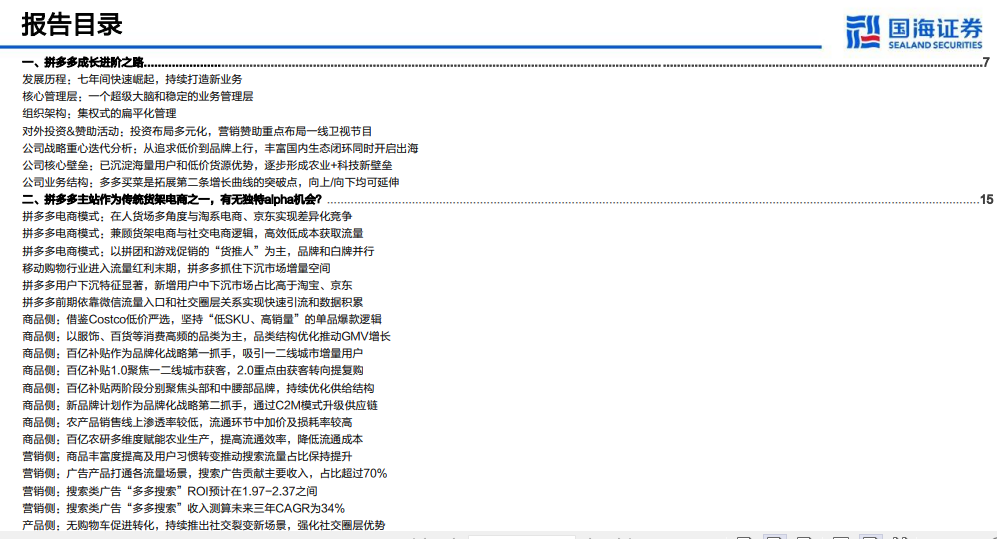Image resolution: width=997 pixels, height=539 pixels.
Task: Select line 拼多多前期依靠微信流量入口
Action: [193, 303]
